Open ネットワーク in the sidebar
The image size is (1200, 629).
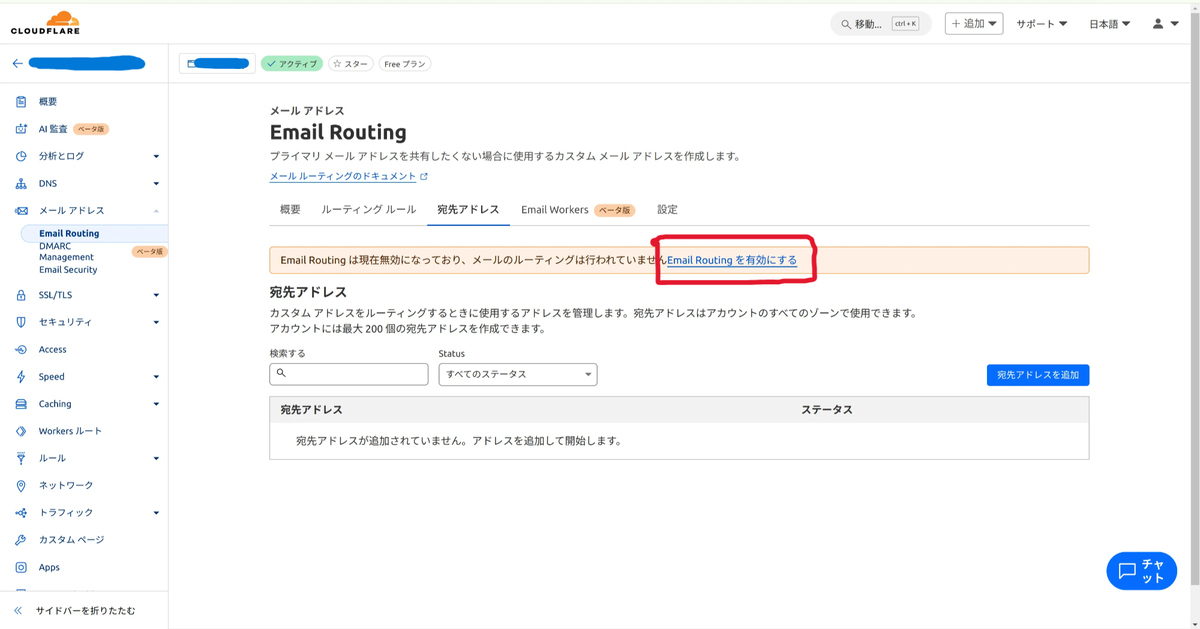(x=66, y=485)
